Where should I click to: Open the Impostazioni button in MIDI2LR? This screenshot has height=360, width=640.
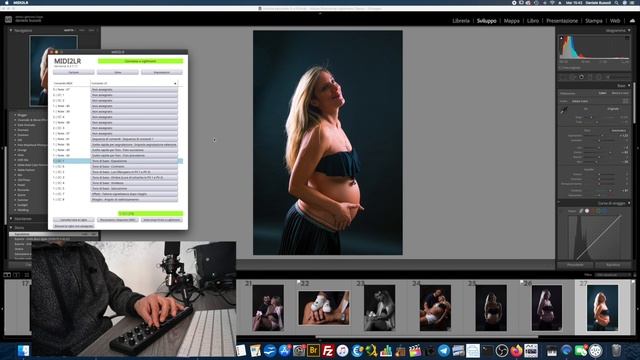coord(162,72)
